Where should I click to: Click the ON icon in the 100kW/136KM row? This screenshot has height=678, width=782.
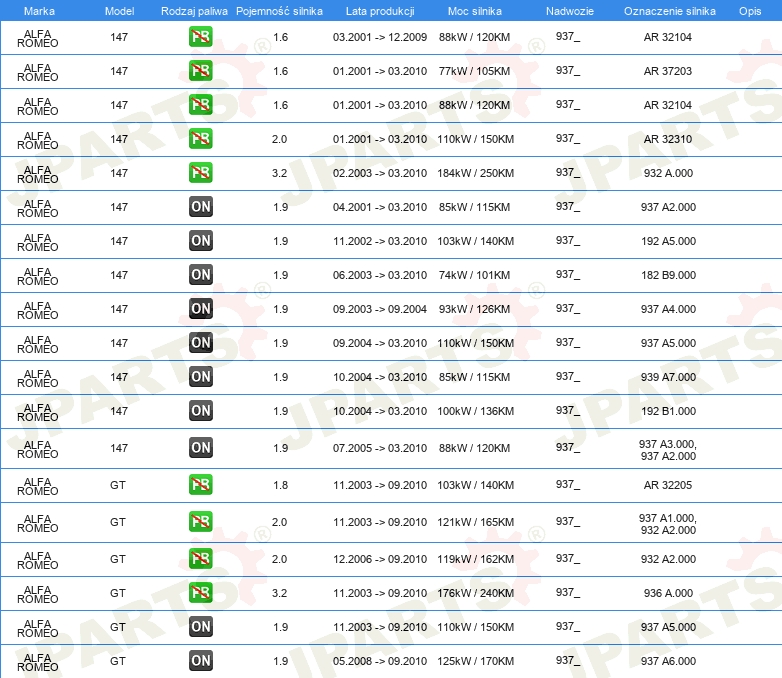[200, 411]
